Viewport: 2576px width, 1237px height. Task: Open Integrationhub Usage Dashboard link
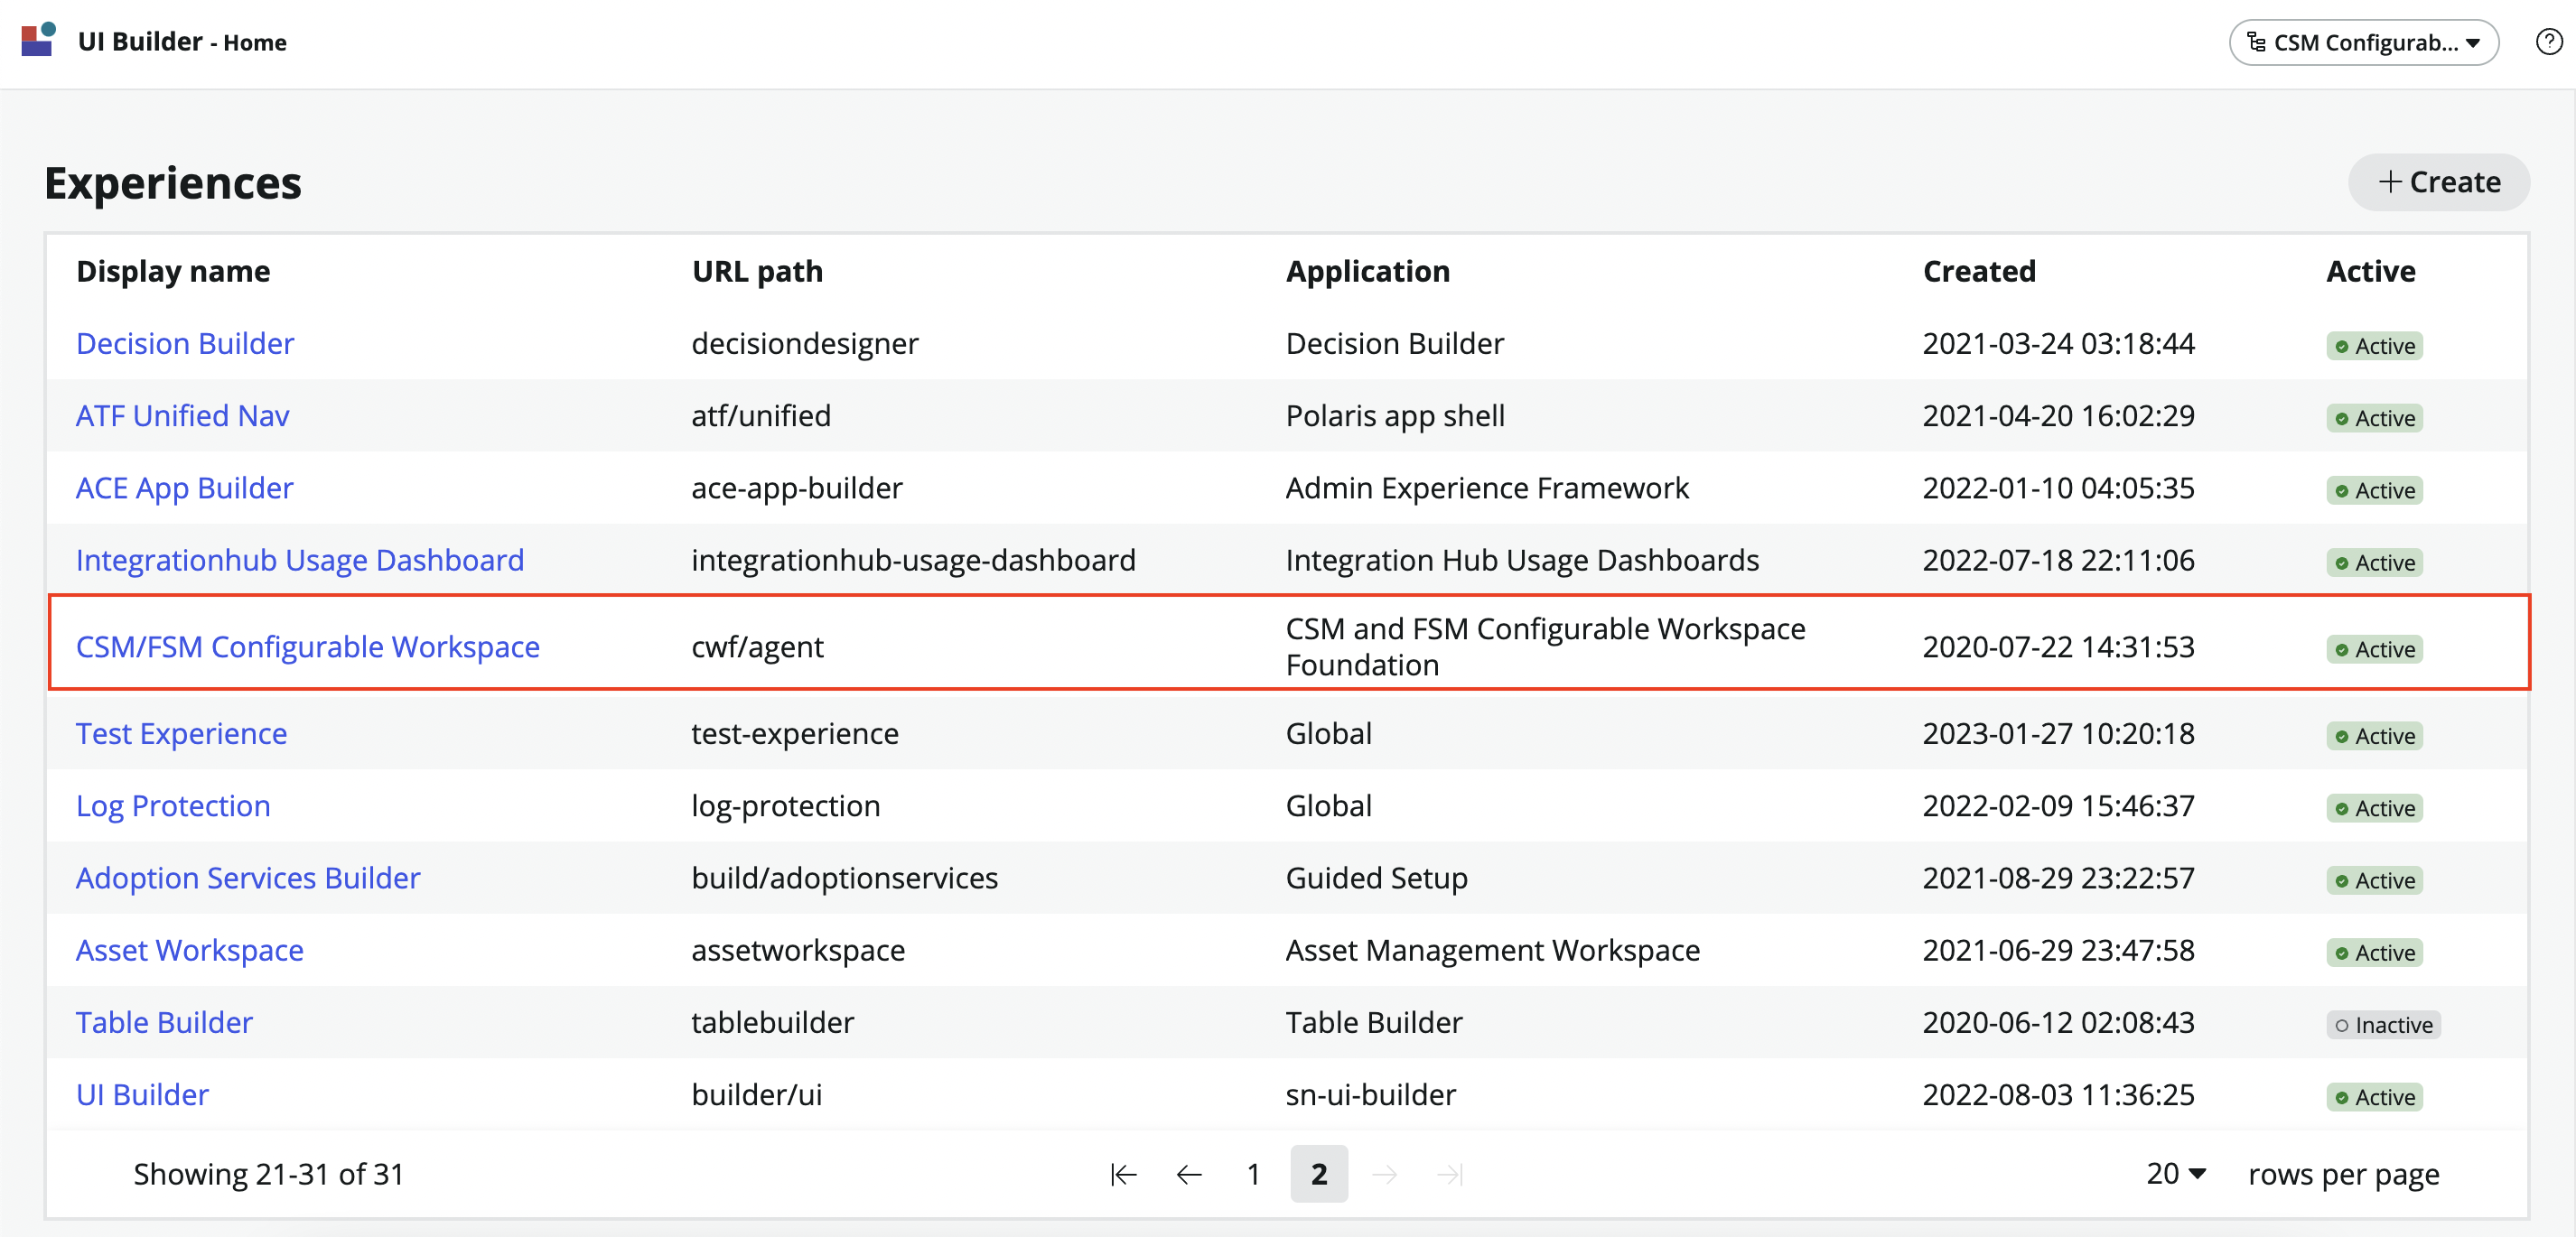300,560
